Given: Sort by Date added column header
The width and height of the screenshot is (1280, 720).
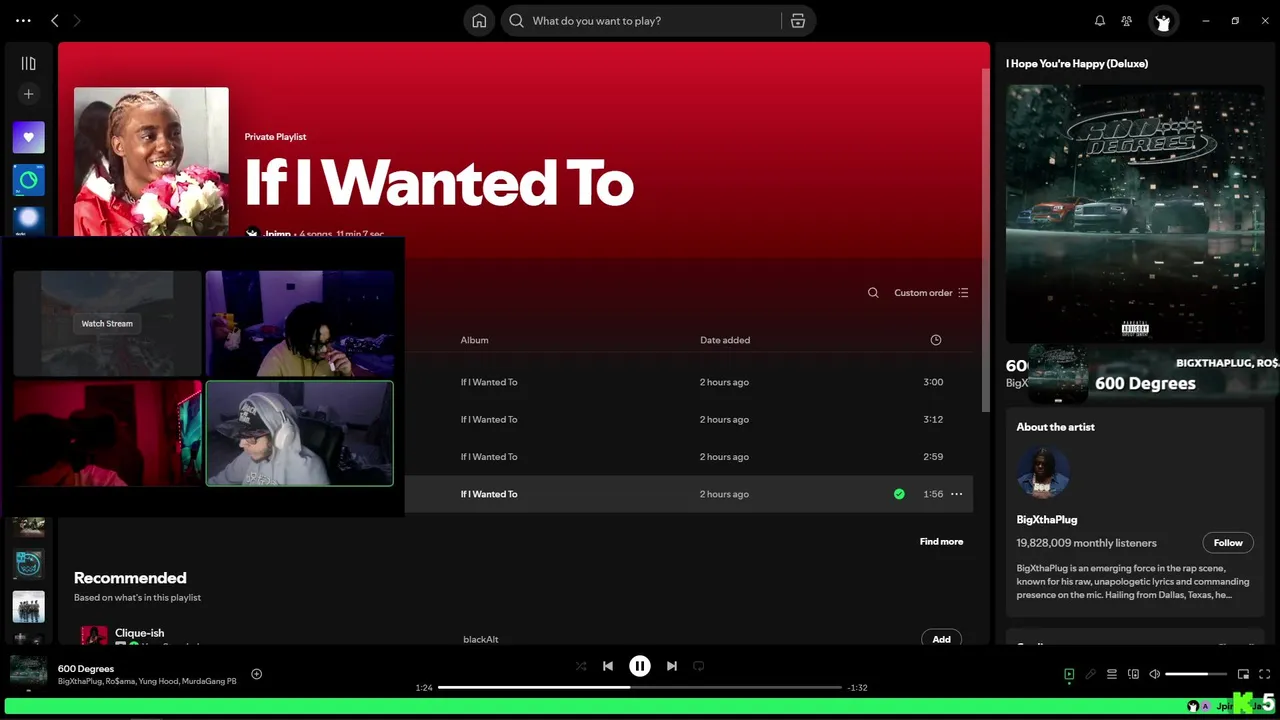Looking at the screenshot, I should [x=725, y=340].
